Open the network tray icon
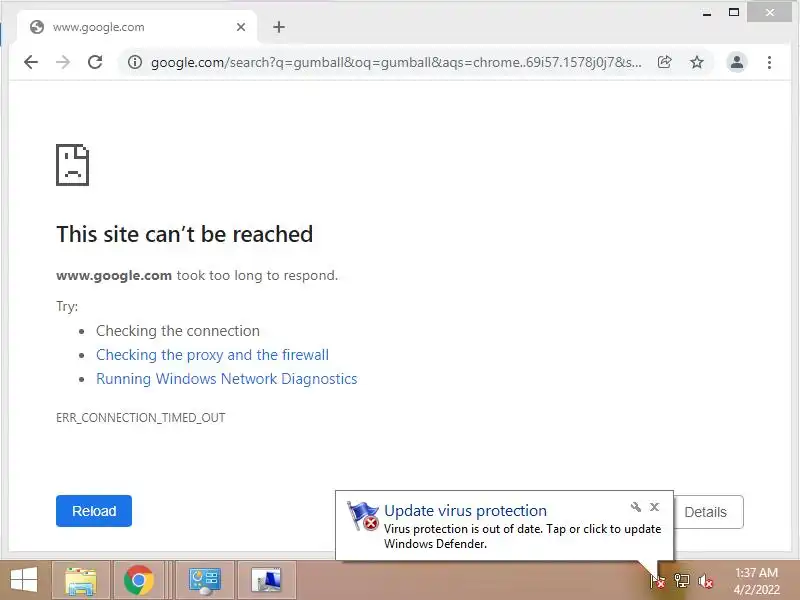The image size is (800, 600). click(682, 581)
